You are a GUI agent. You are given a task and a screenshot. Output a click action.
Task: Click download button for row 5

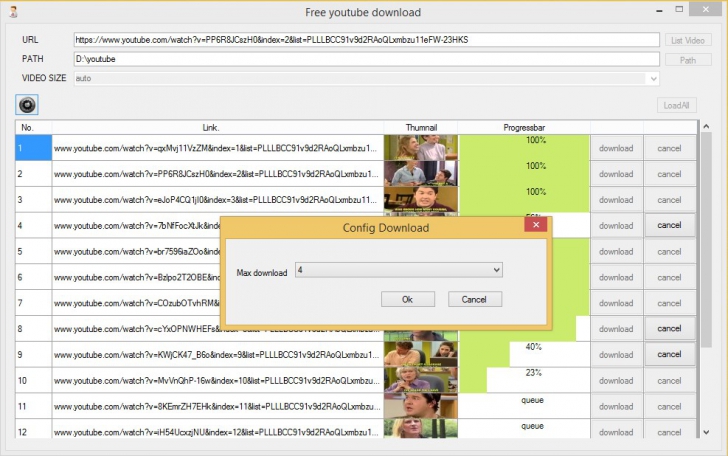(x=616, y=252)
